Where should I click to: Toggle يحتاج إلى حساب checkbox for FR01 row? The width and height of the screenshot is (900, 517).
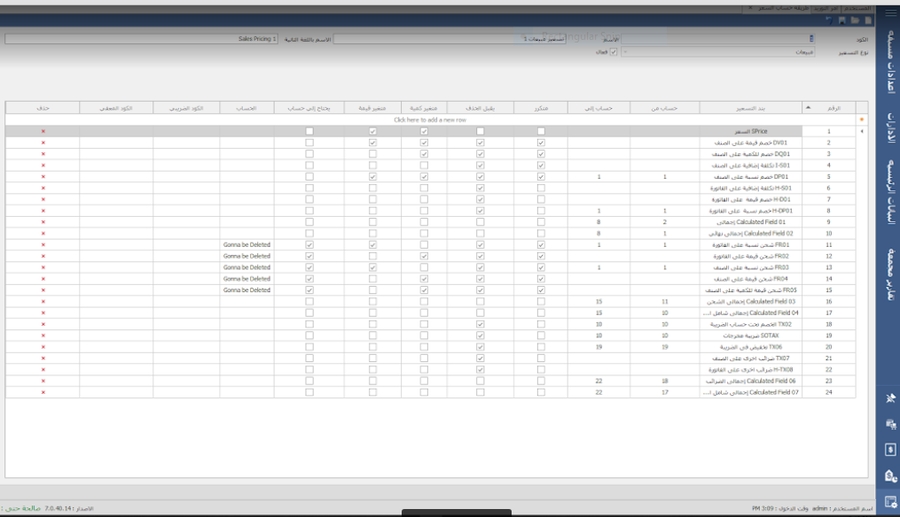pyautogui.click(x=309, y=244)
